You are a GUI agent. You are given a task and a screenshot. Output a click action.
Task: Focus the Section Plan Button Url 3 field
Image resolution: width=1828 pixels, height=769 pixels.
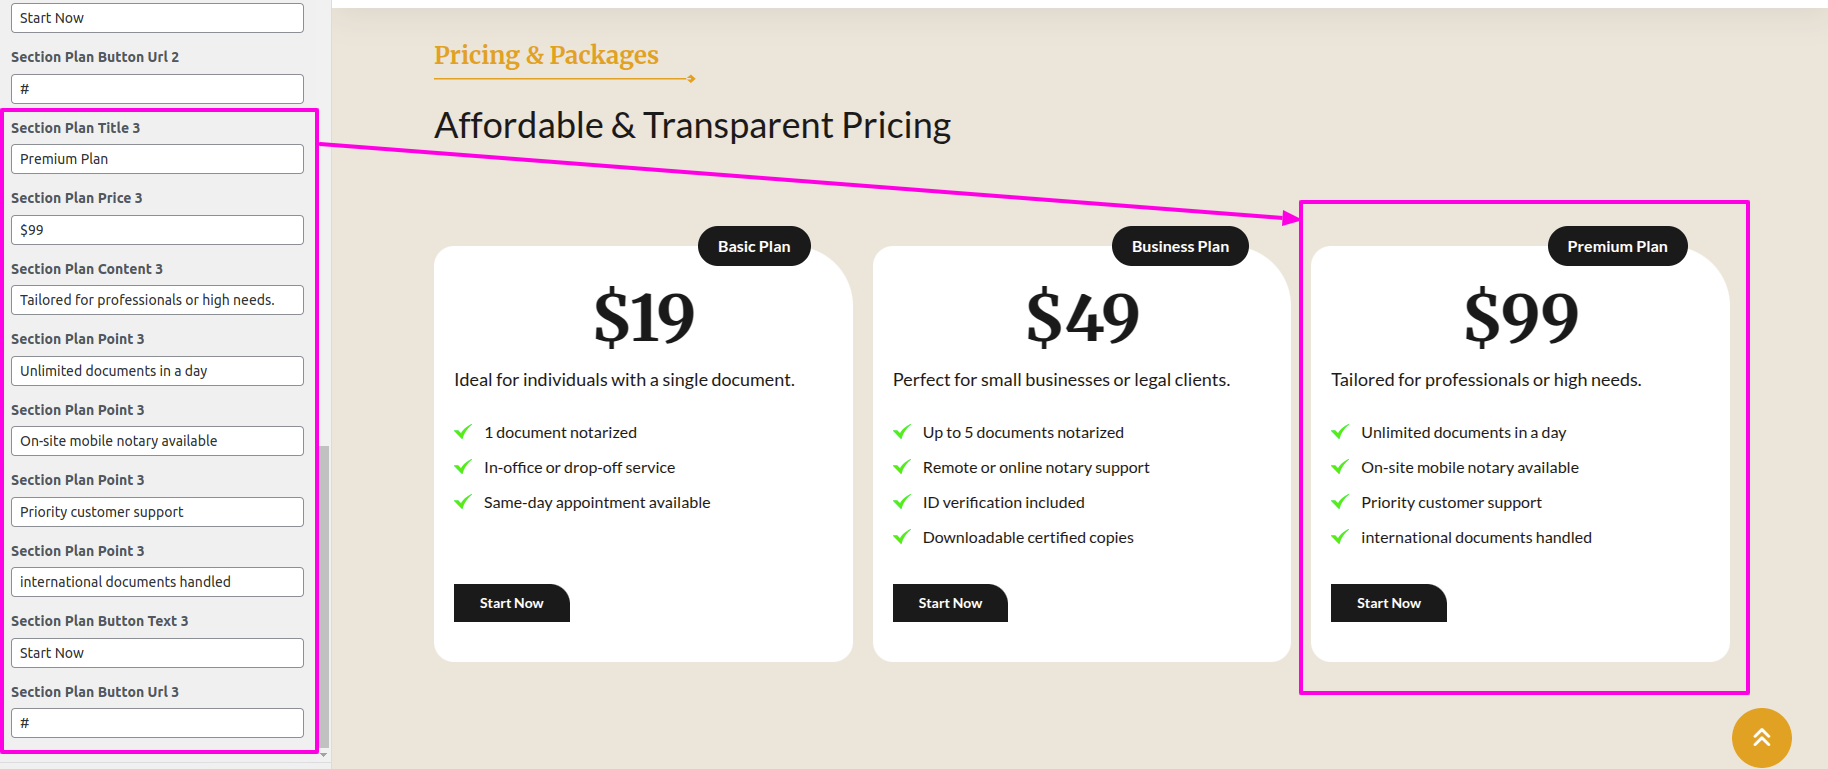pyautogui.click(x=157, y=723)
